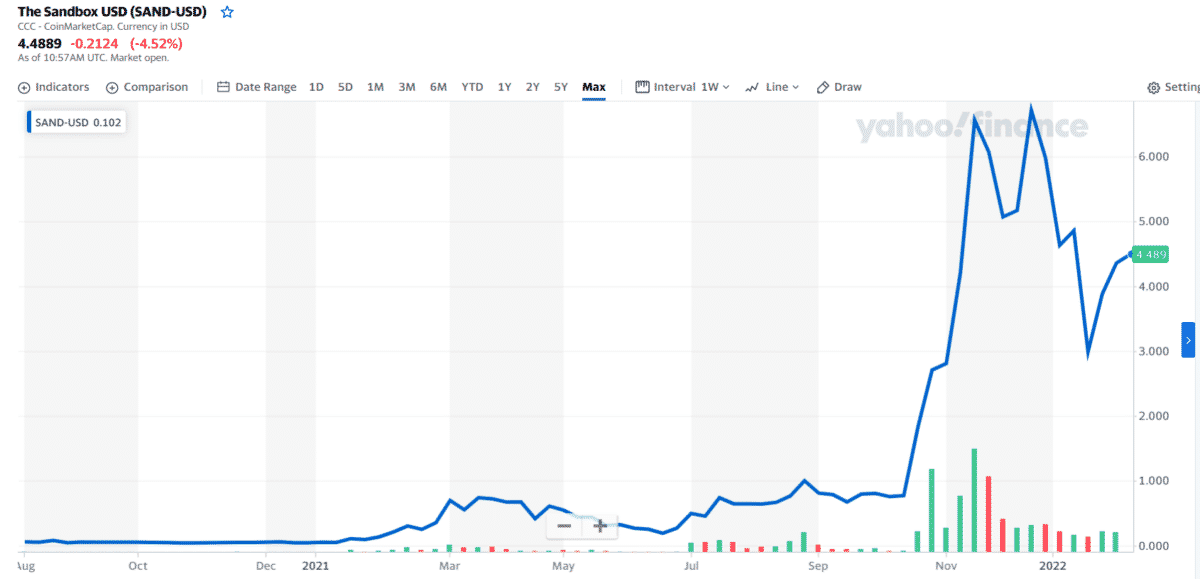The height and width of the screenshot is (579, 1200).
Task: Click the Oct x-axis label
Action: 138,566
